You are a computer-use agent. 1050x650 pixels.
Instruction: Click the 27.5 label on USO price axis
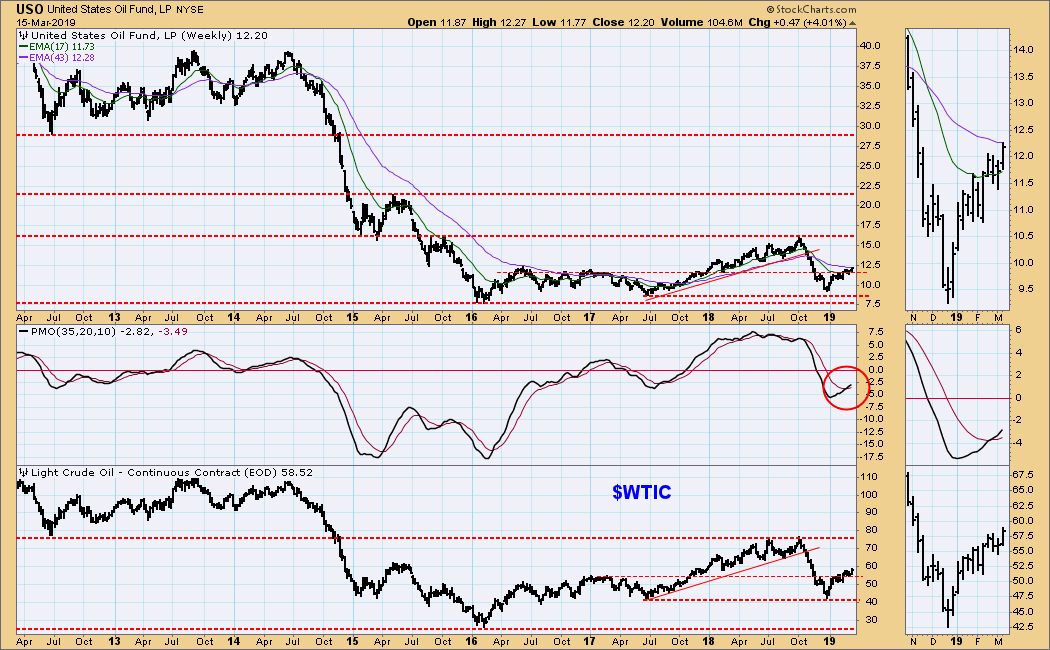coord(870,145)
